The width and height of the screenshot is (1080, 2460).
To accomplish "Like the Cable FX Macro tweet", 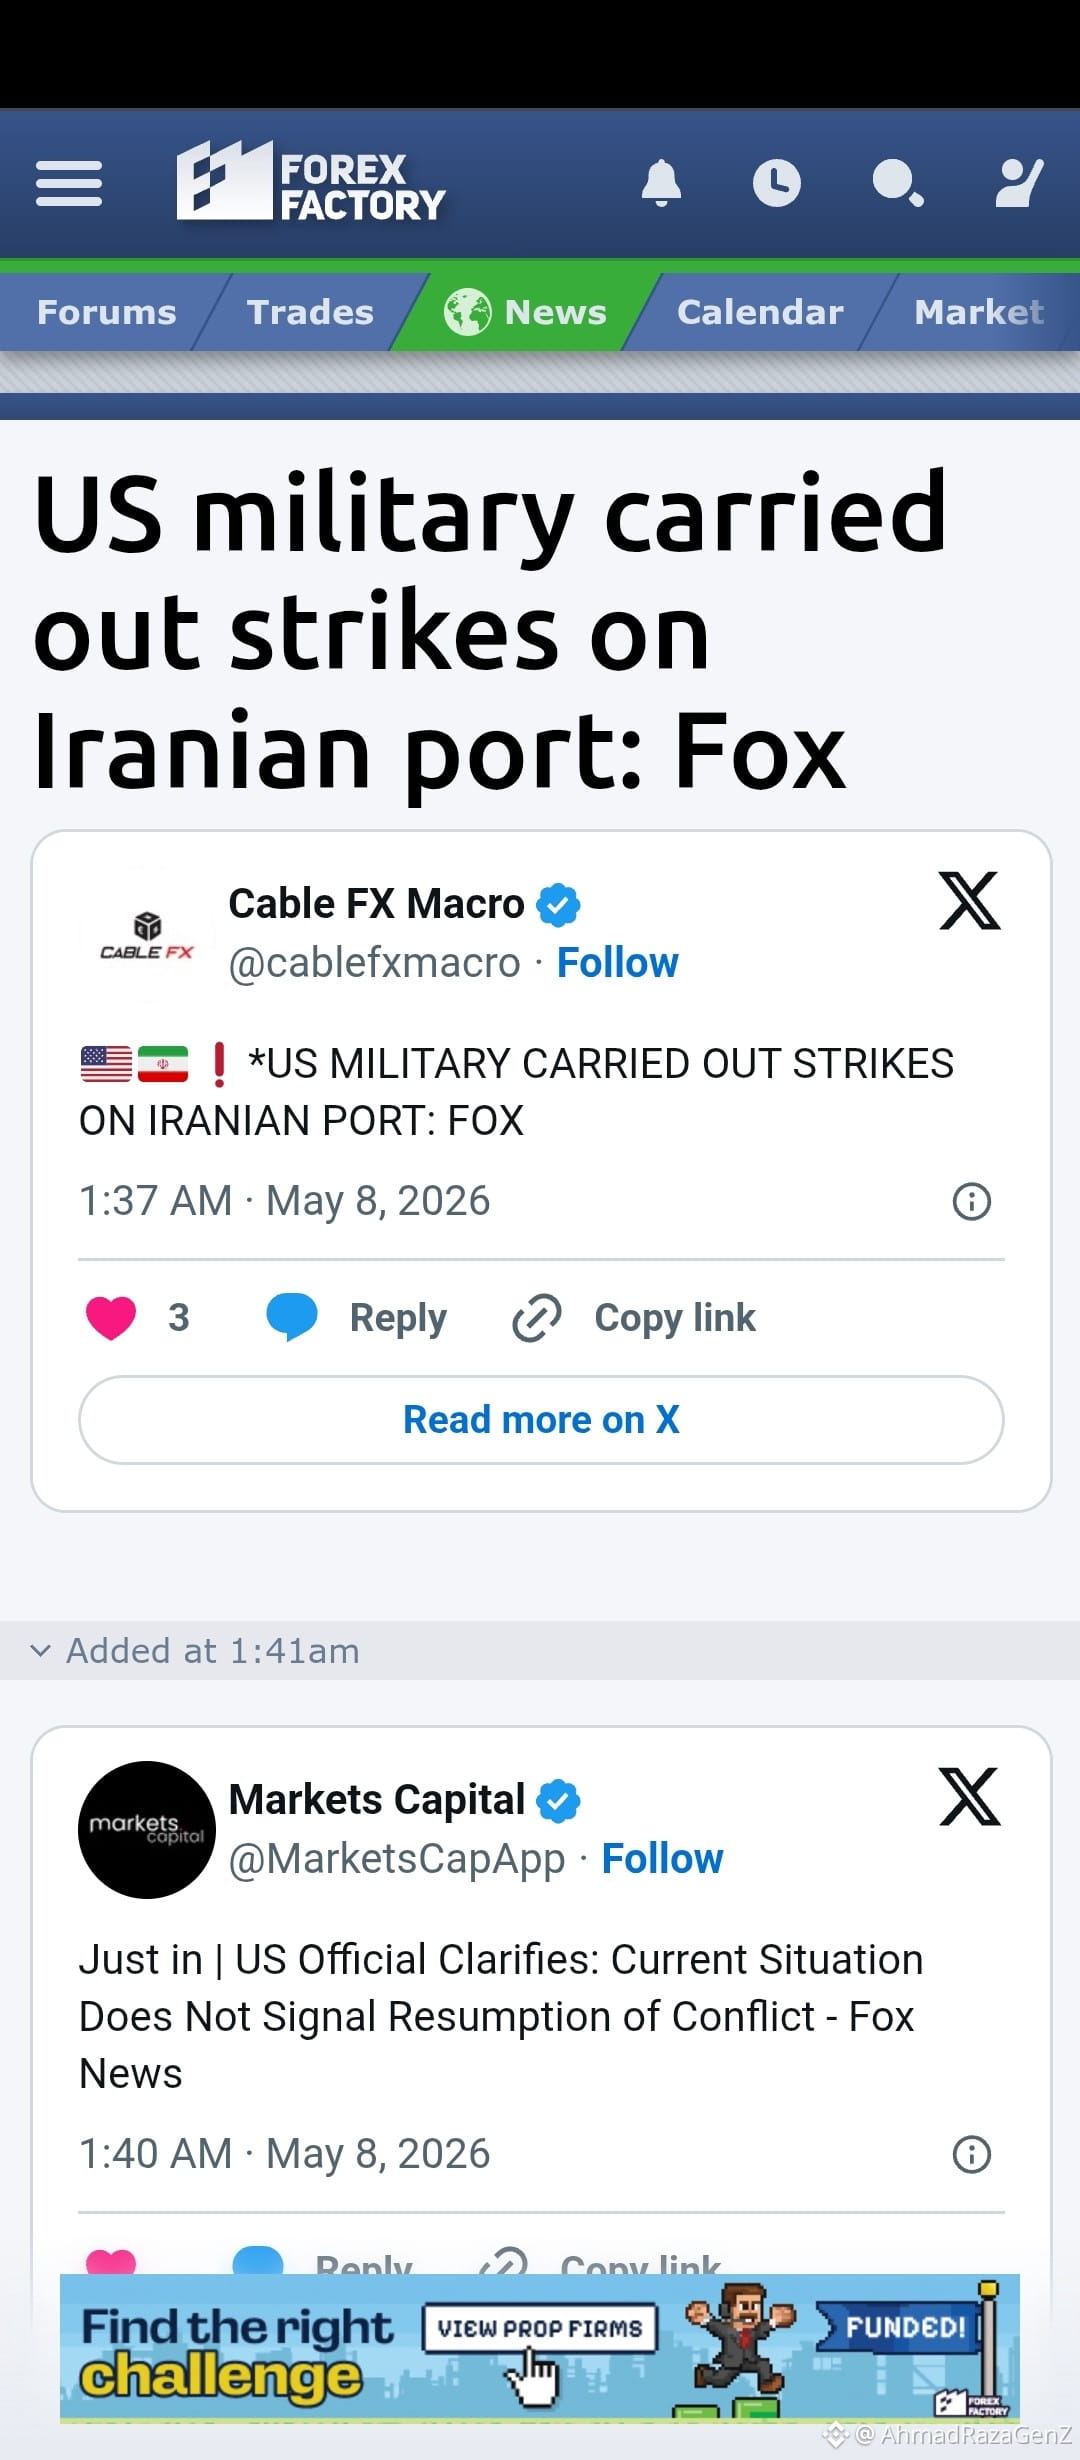I will [111, 1317].
